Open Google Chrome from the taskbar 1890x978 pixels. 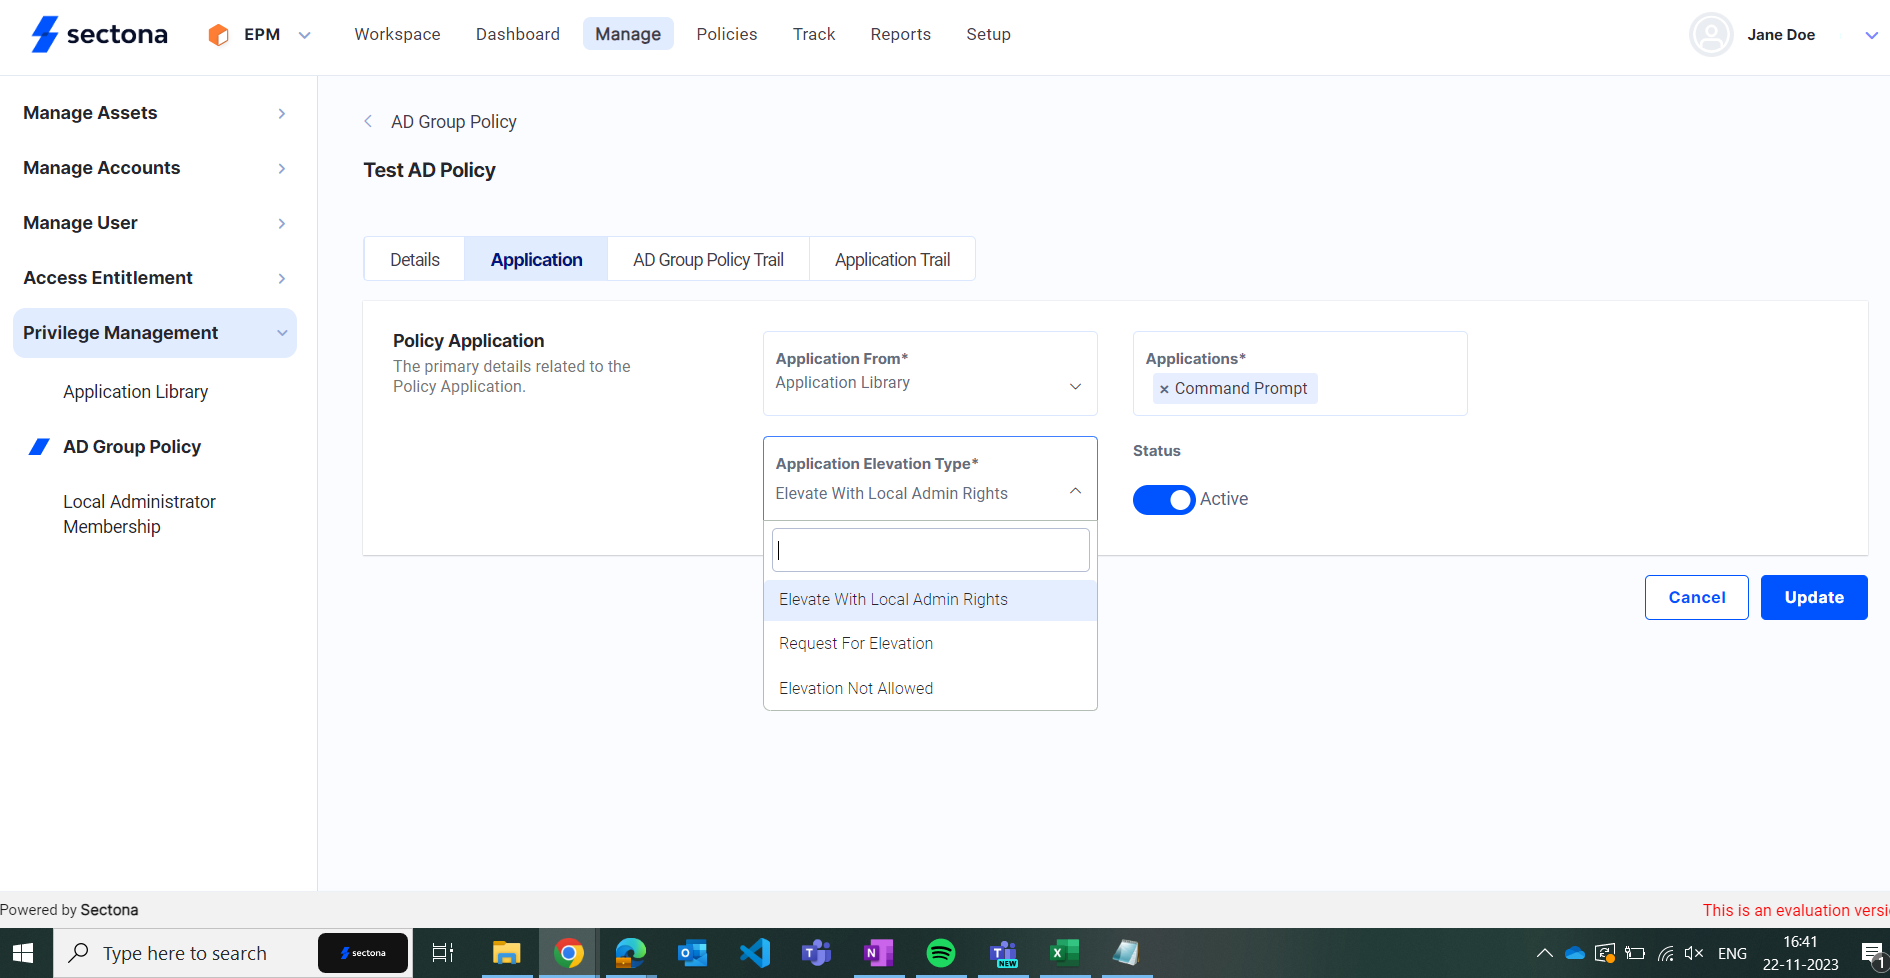568,952
